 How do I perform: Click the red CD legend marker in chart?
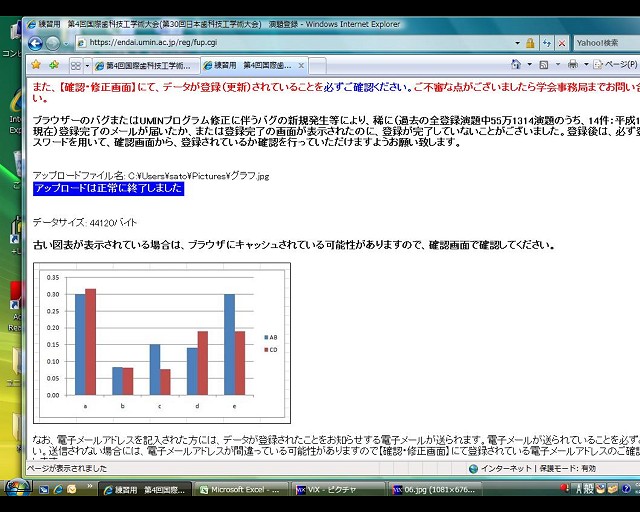tap(267, 349)
